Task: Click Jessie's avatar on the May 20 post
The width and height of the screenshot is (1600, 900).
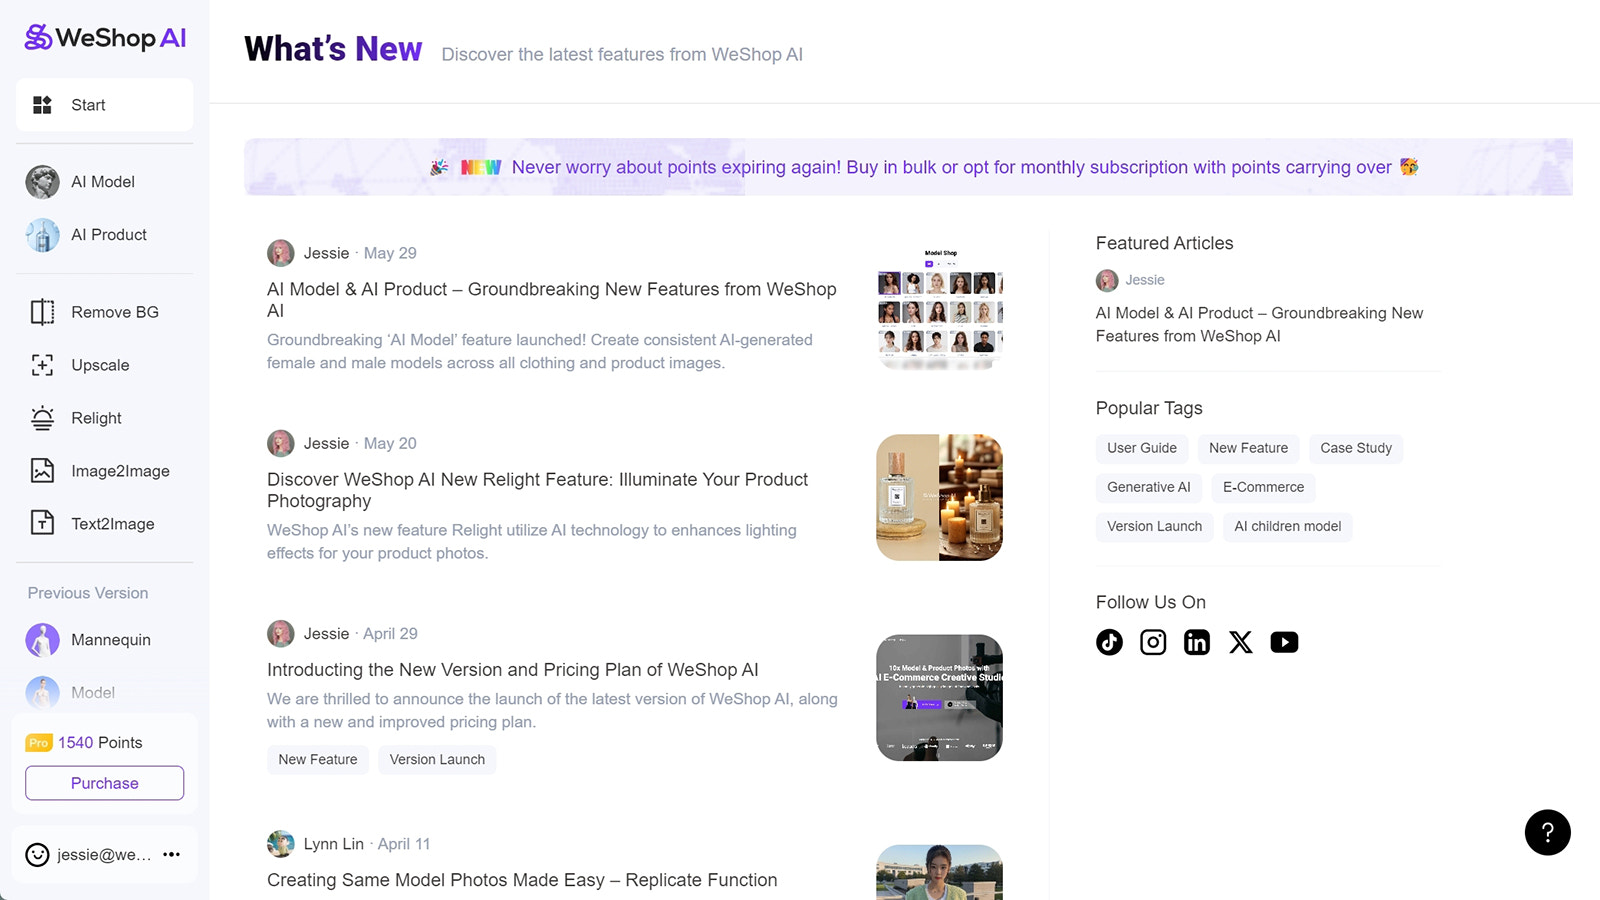Action: click(x=281, y=443)
